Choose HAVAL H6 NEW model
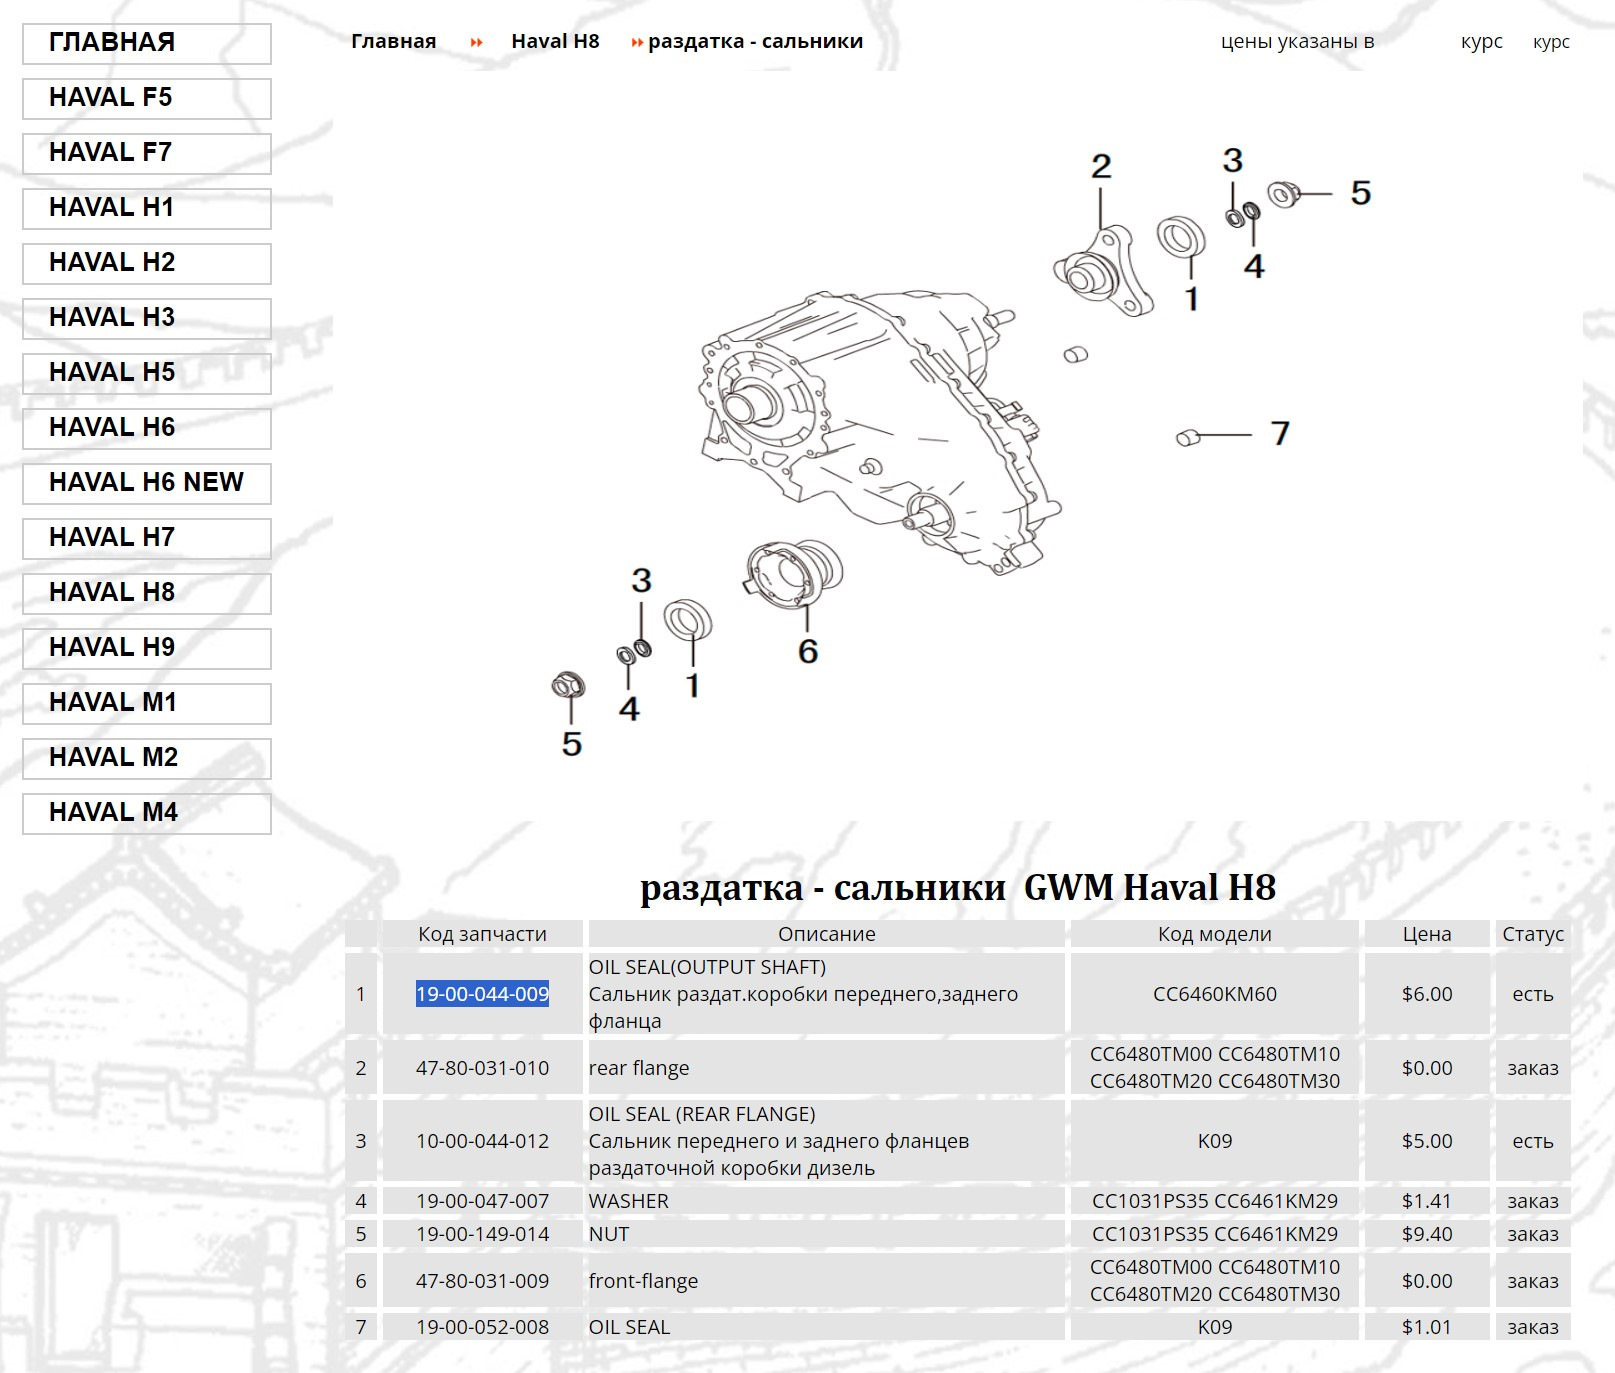 147,483
